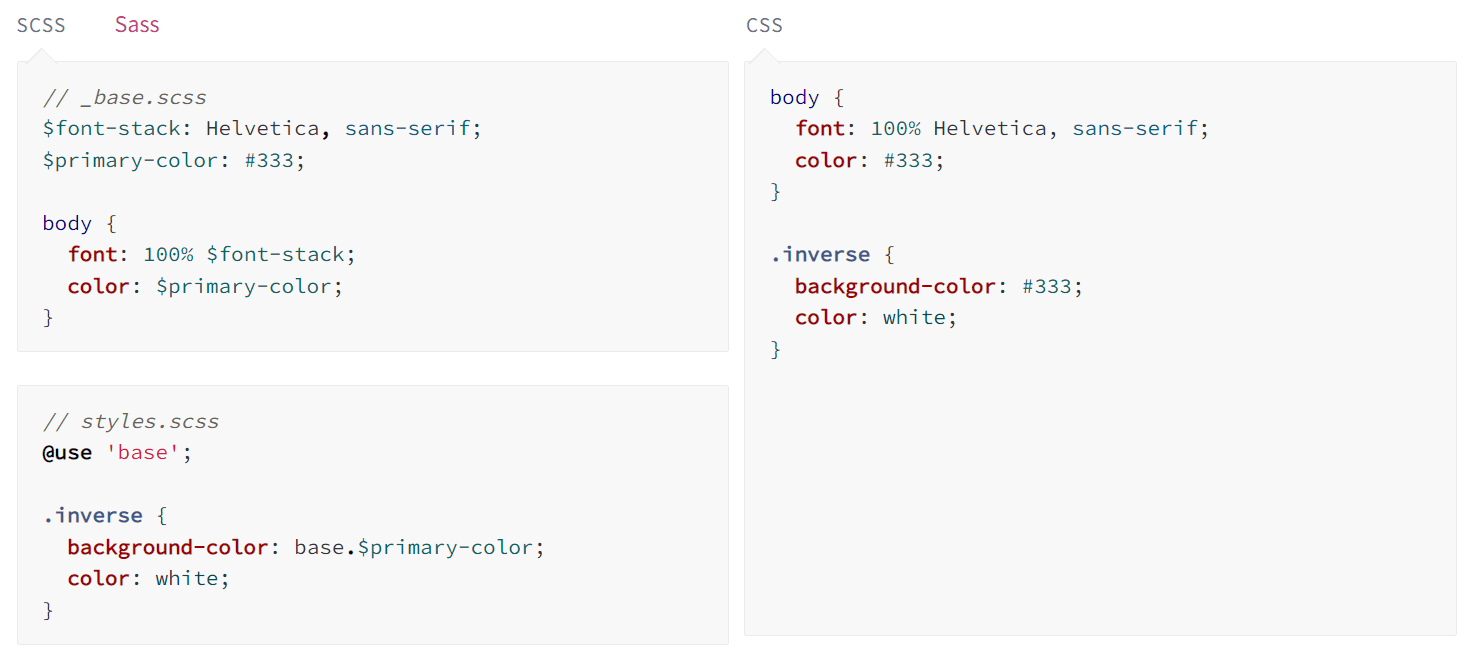This screenshot has width=1483, height=649.
Task: Click 'font: 100% $font-stack;' line
Action: coord(211,254)
